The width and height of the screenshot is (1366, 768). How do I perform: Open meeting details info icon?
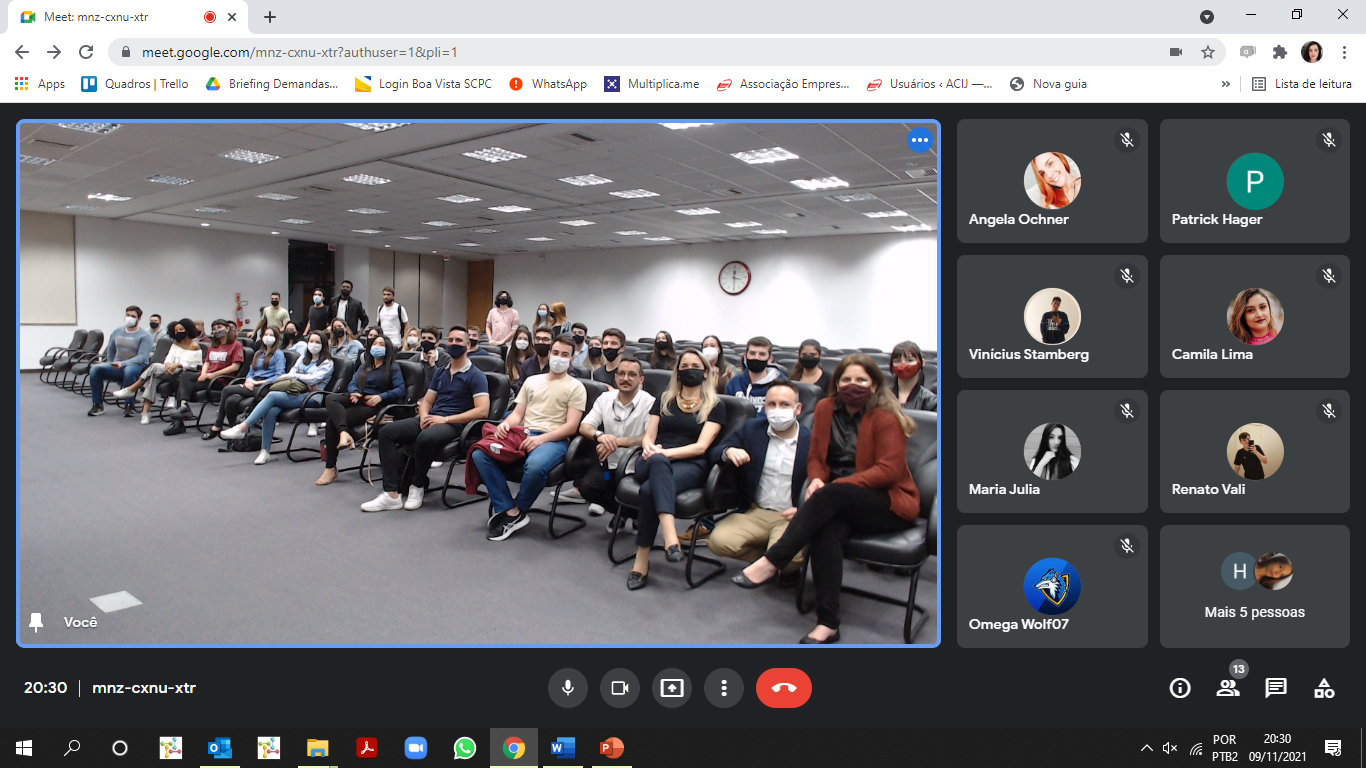click(1180, 688)
